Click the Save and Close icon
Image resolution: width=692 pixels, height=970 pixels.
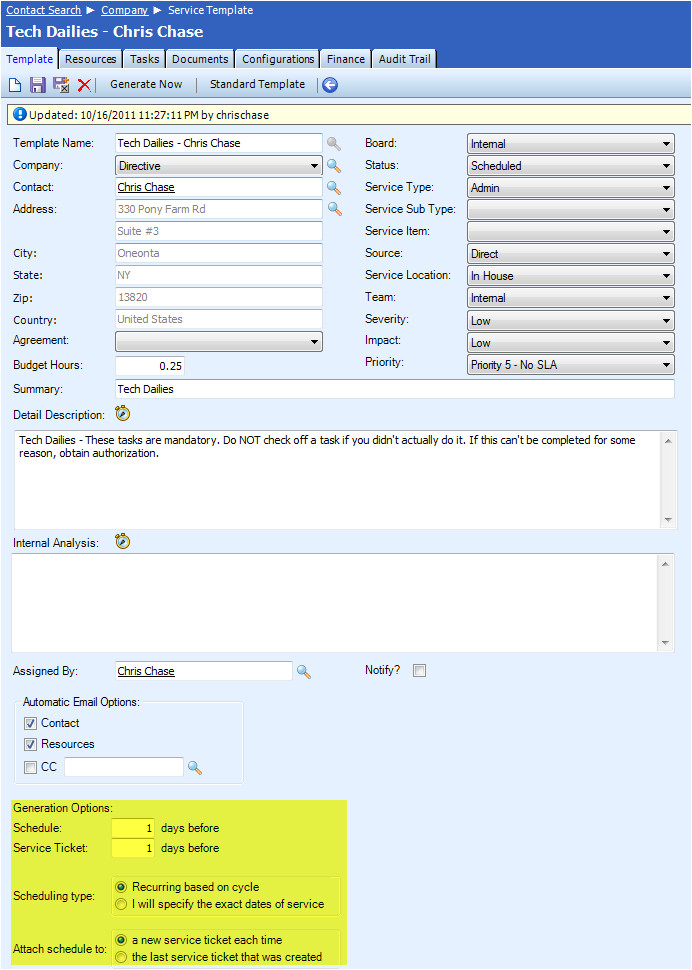coord(61,85)
